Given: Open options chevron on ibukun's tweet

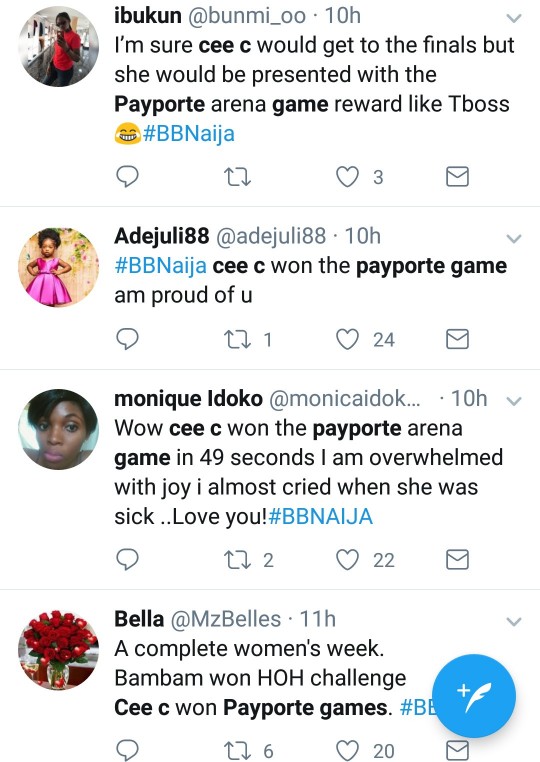Looking at the screenshot, I should 514,18.
